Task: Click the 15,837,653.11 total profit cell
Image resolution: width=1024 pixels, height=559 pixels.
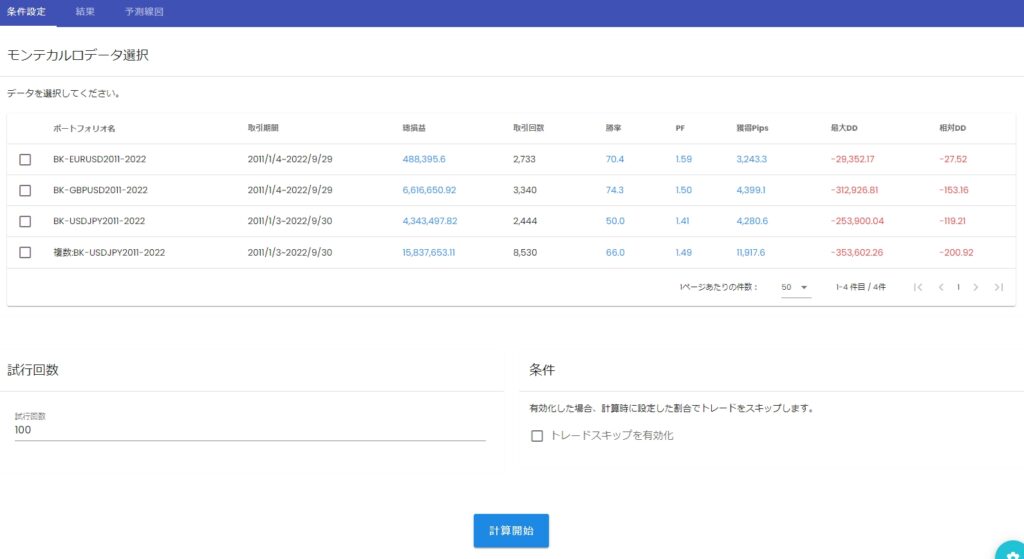Action: coord(428,253)
